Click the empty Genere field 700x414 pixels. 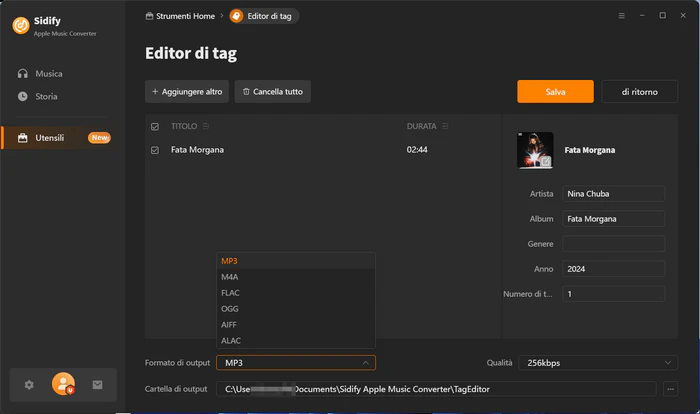pos(613,244)
